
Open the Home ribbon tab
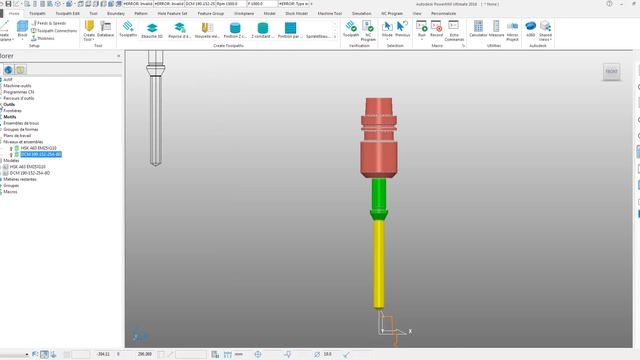click(x=14, y=13)
